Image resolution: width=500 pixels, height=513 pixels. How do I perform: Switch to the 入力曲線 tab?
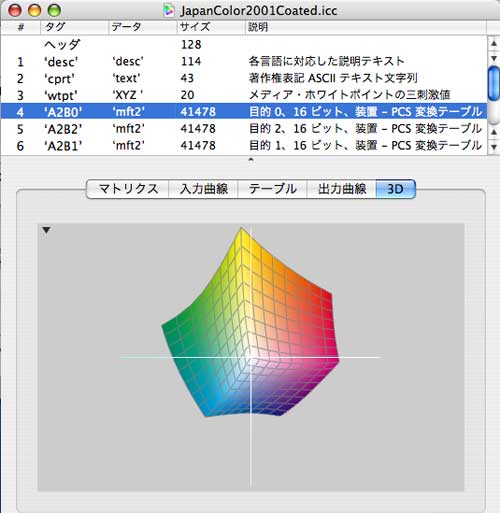(204, 189)
